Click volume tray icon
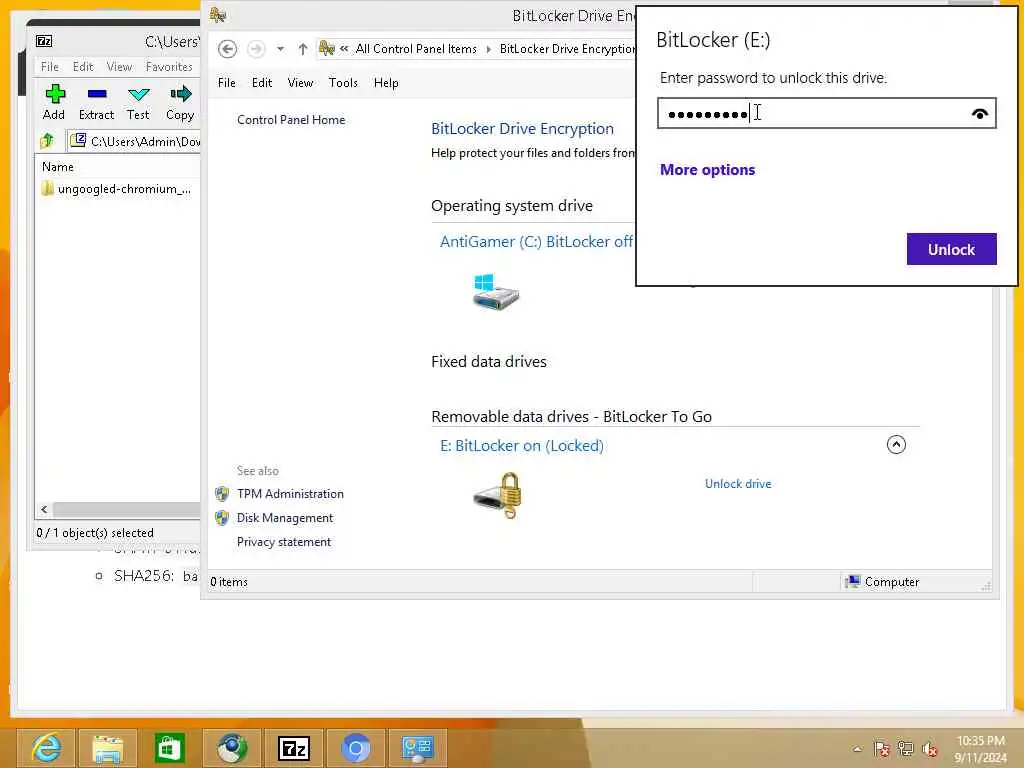Screen dimensions: 1024x768 coord(930,748)
